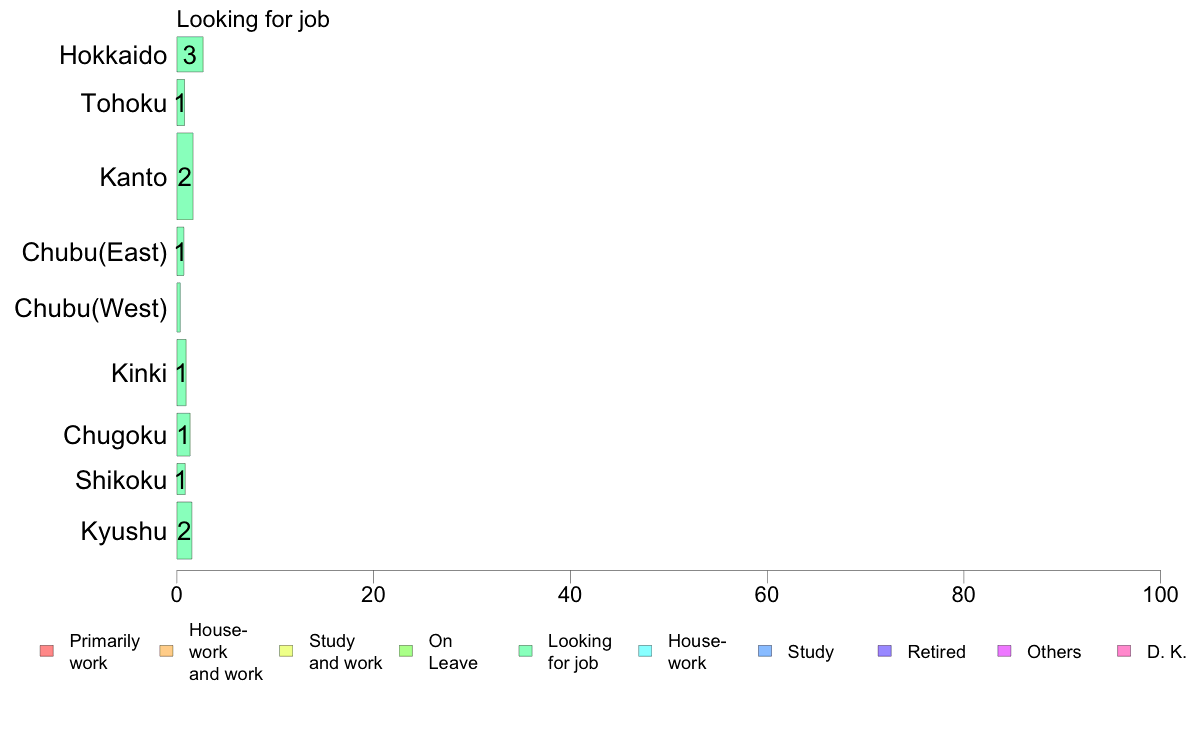Click the Chubu(West) row label
The height and width of the screenshot is (736, 1188).
pos(91,308)
